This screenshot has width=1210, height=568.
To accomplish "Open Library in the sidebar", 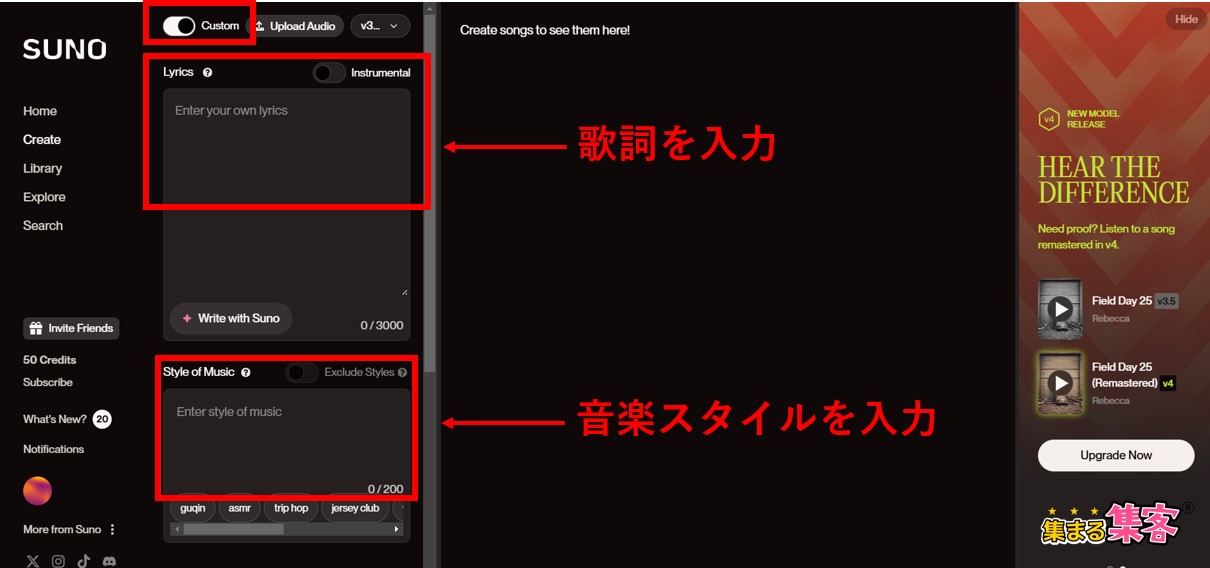I will pyautogui.click(x=43, y=168).
